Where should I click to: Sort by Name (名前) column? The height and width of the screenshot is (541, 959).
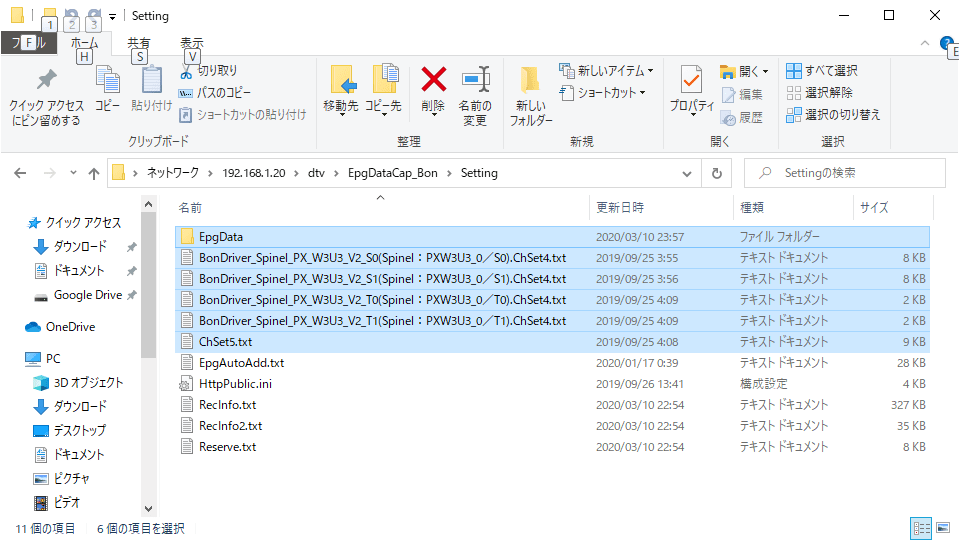click(x=190, y=208)
